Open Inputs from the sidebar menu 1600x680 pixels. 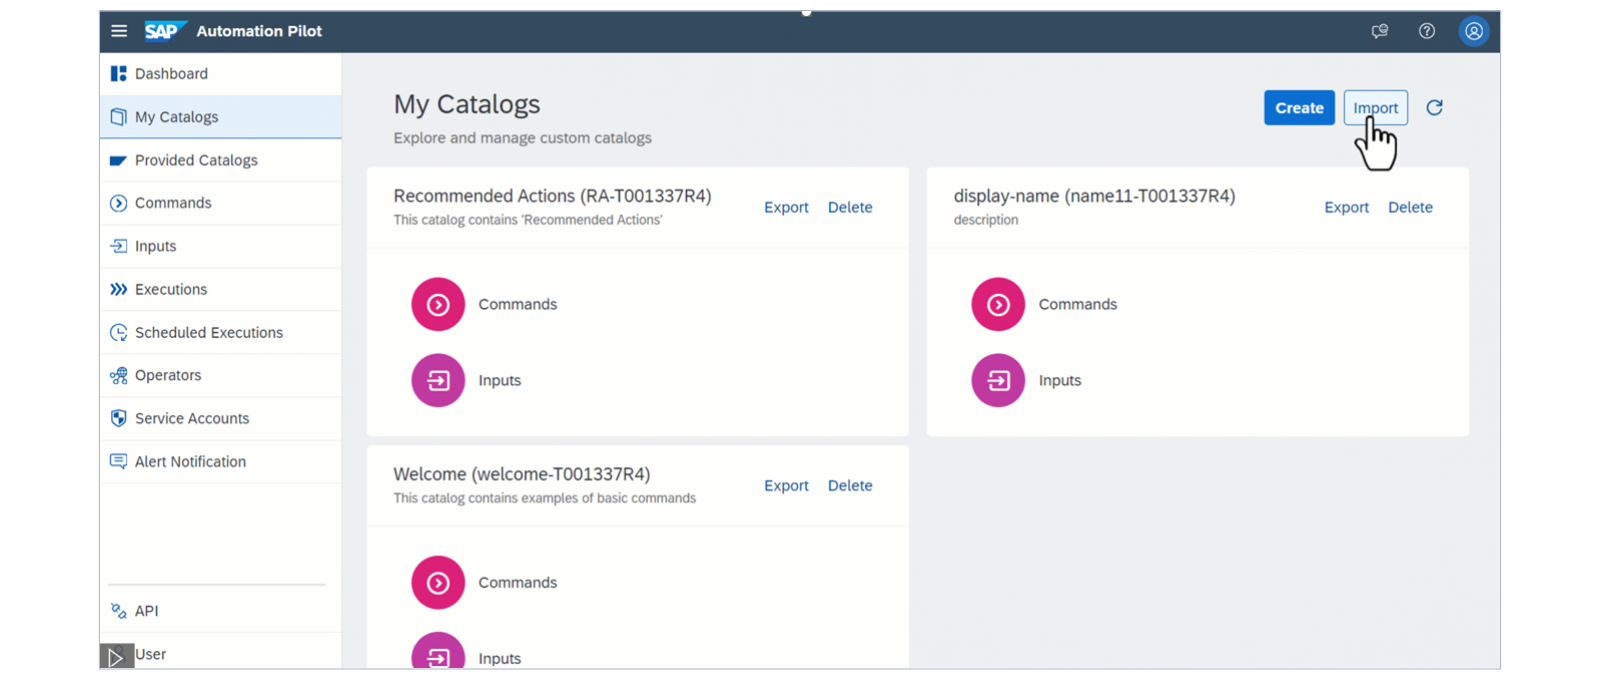point(220,246)
